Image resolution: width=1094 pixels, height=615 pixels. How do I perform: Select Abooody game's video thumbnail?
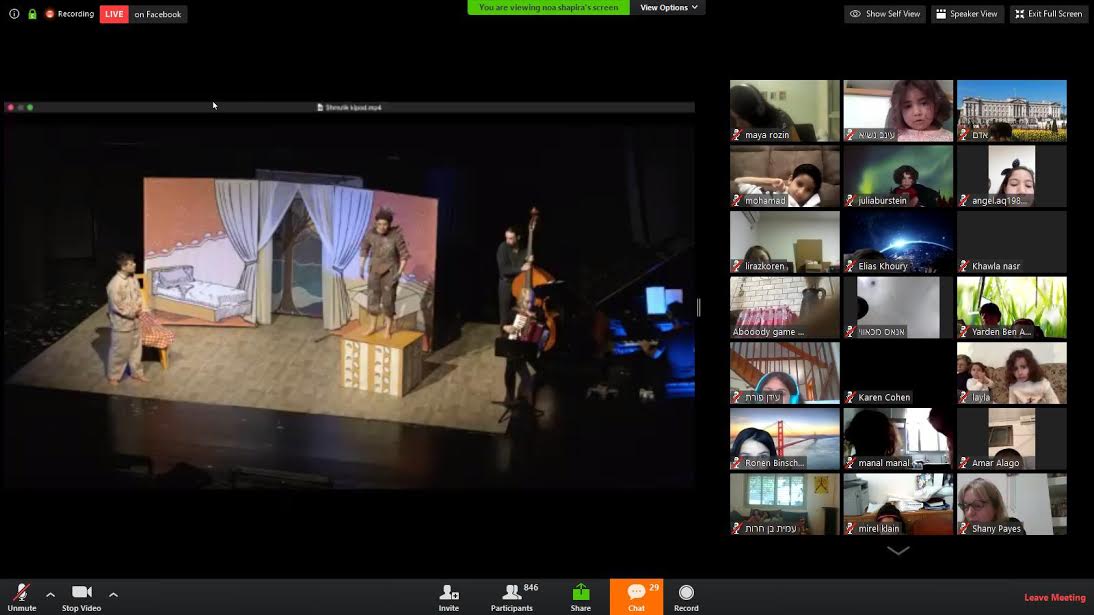785,307
